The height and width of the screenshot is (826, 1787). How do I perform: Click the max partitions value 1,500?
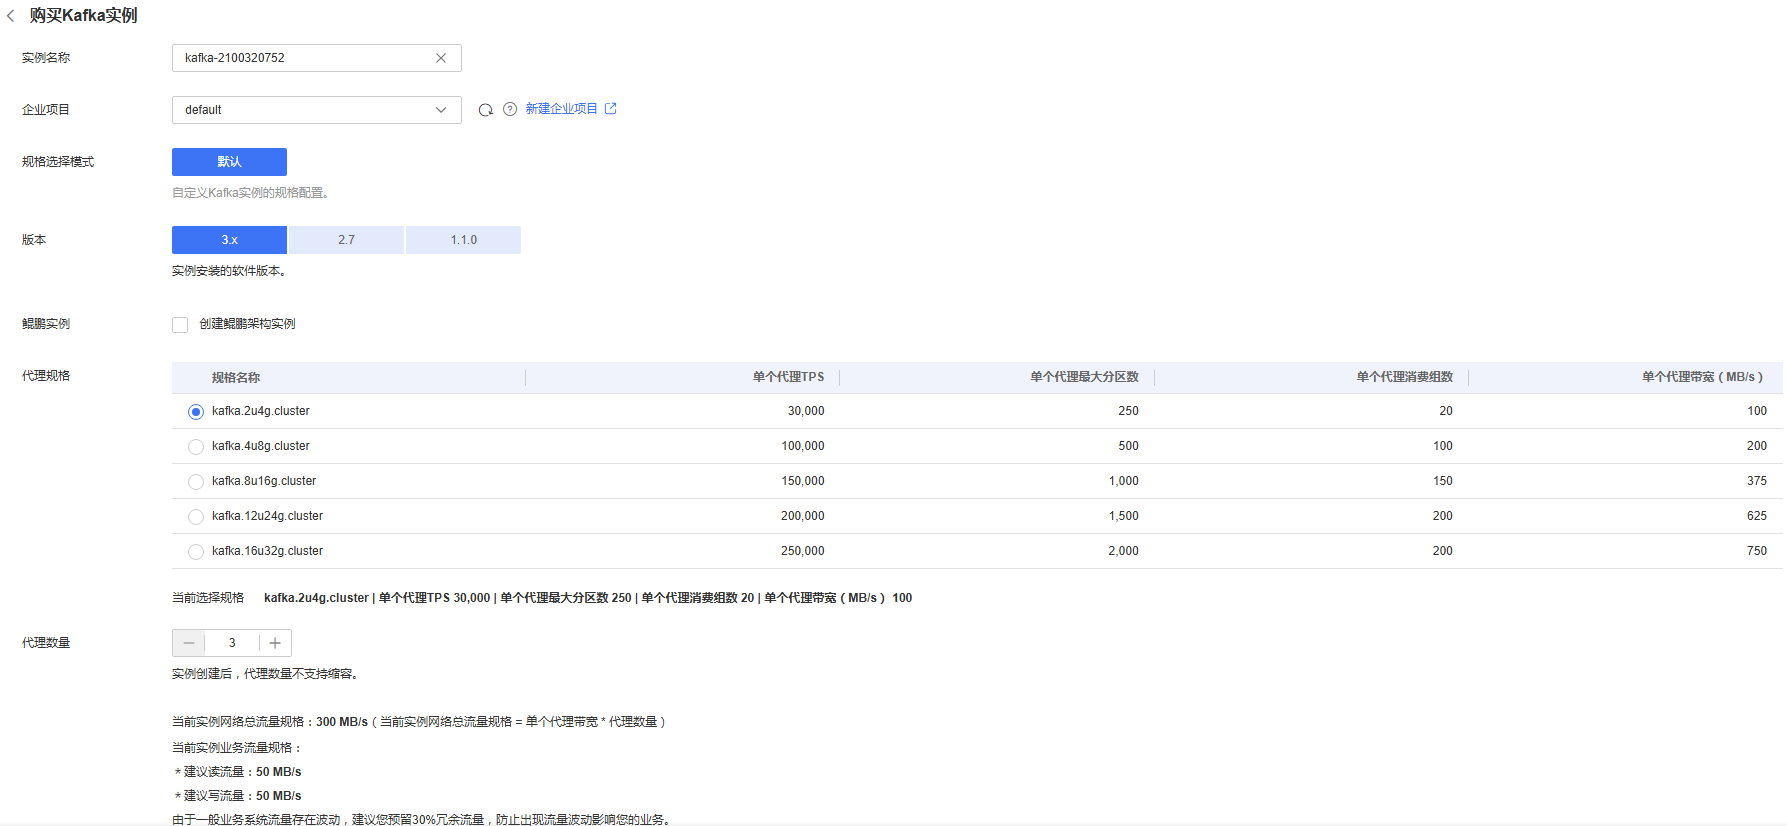[1124, 516]
